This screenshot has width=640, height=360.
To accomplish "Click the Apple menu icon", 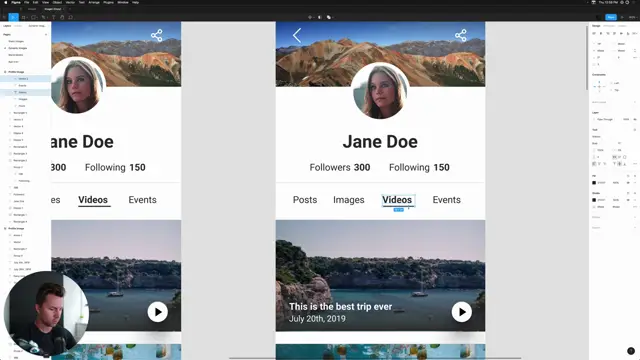I will (x=6, y=2).
